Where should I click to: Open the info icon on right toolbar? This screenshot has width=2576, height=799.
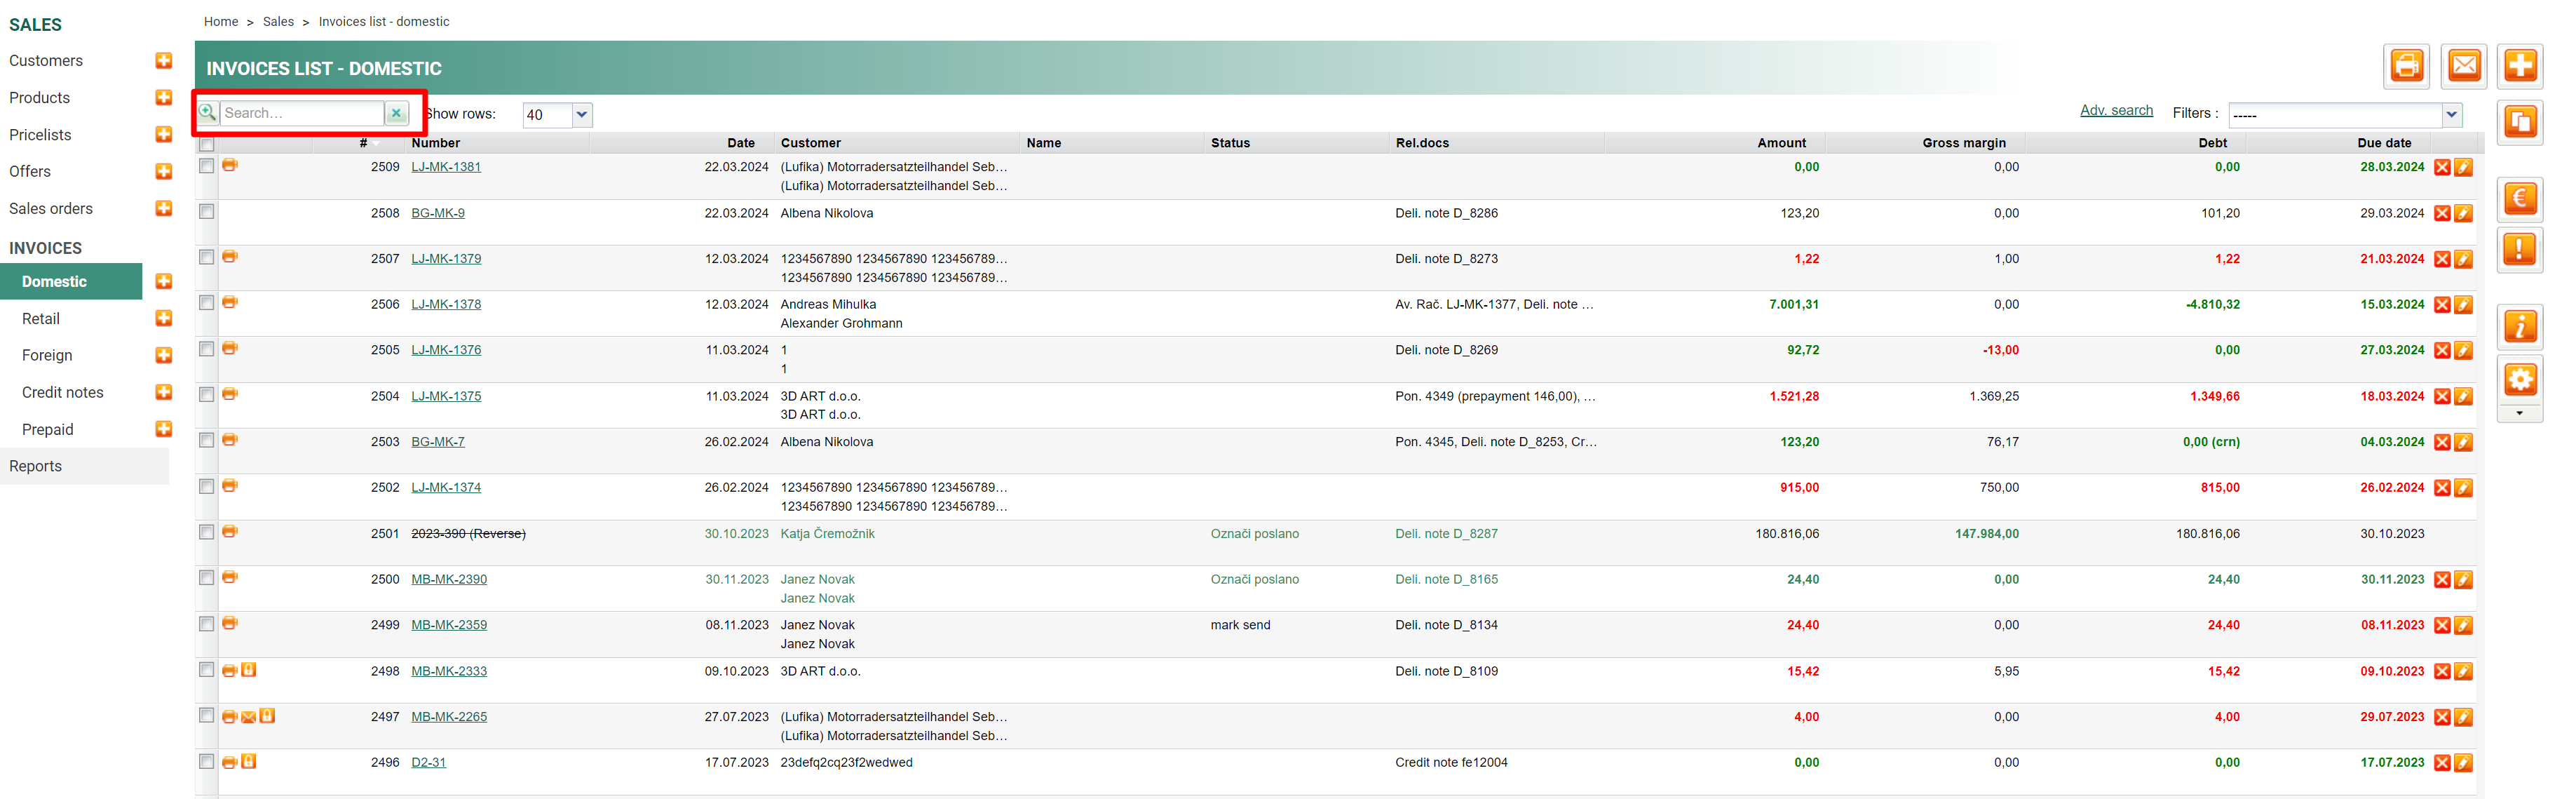tap(2520, 326)
